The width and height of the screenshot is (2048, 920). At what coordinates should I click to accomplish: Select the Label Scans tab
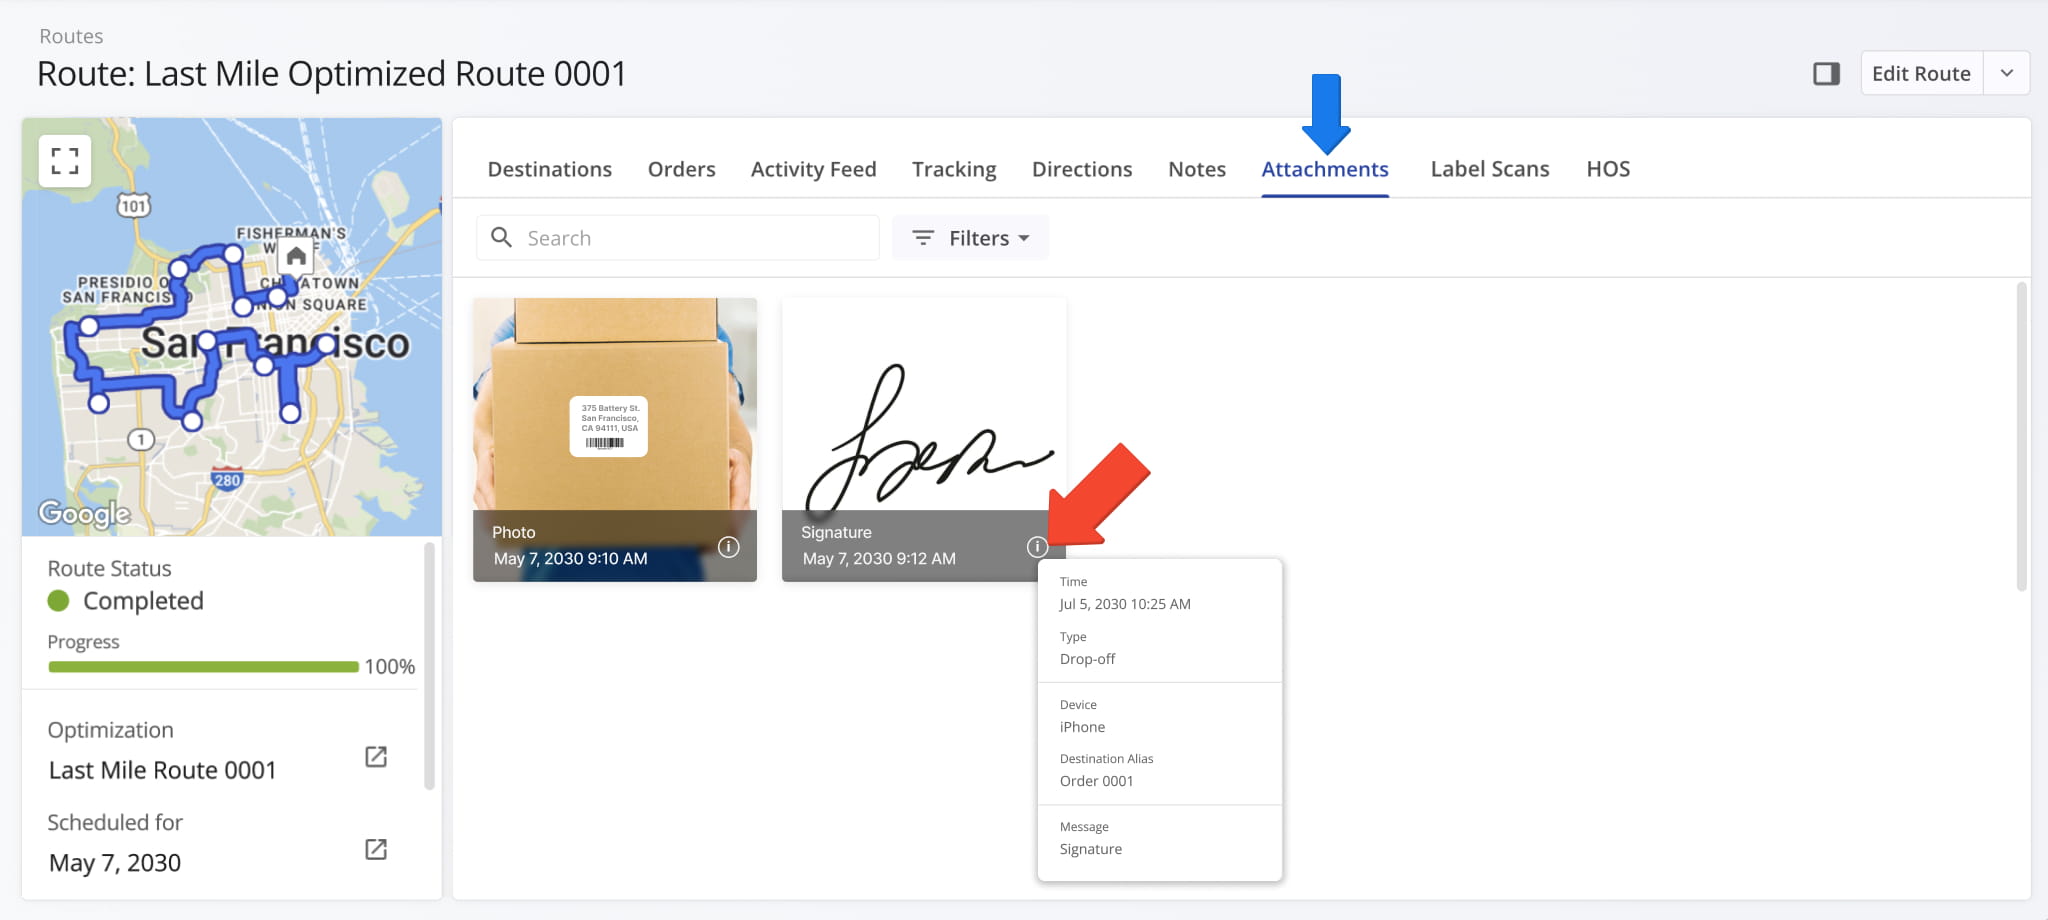[1489, 169]
